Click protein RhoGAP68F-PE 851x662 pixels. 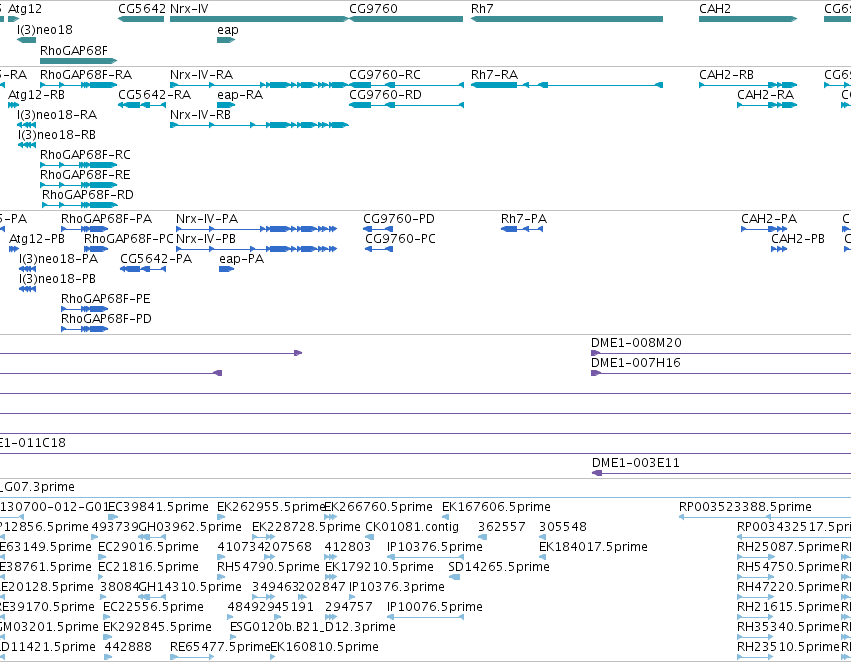point(105,299)
